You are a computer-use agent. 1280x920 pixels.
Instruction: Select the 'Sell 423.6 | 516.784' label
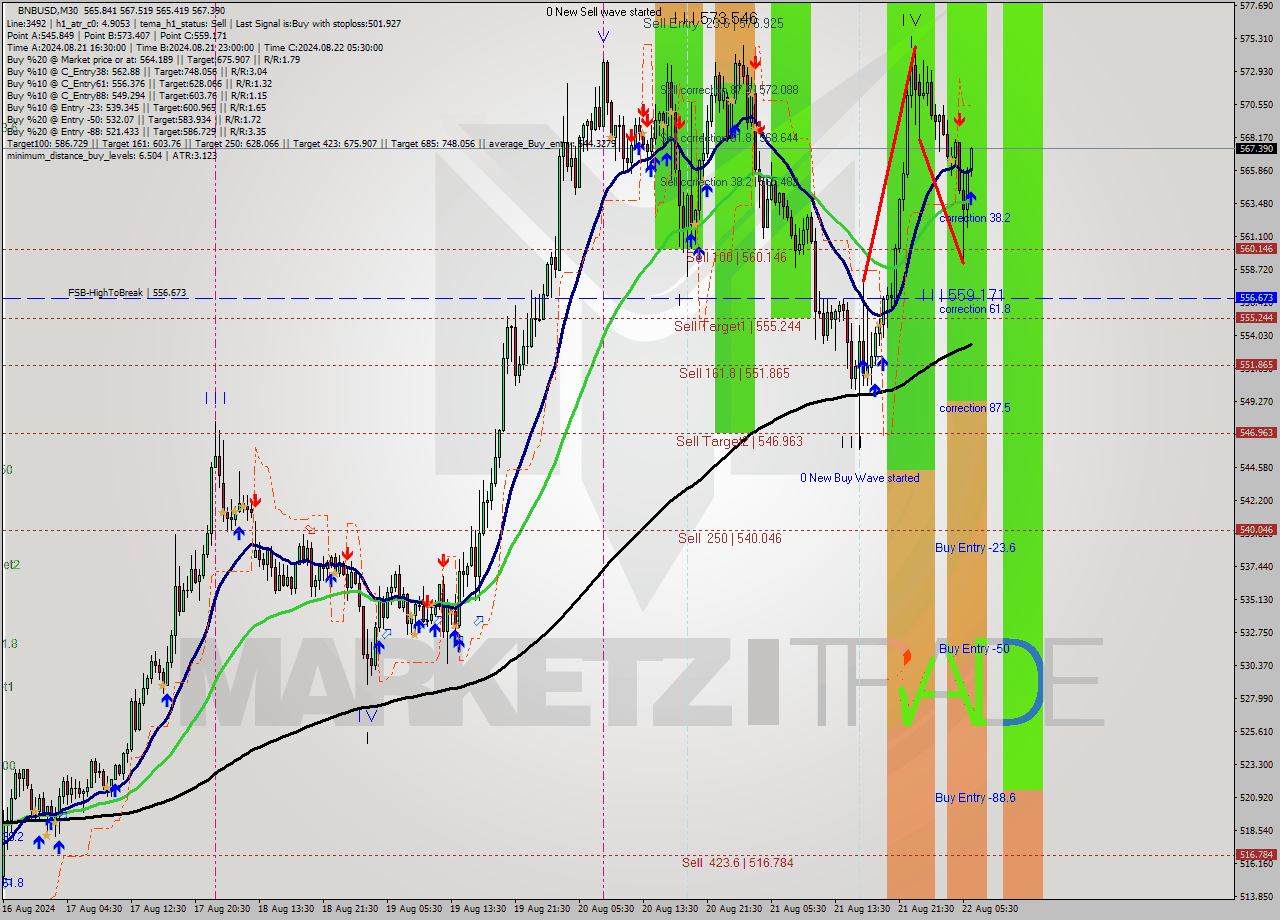tap(738, 862)
